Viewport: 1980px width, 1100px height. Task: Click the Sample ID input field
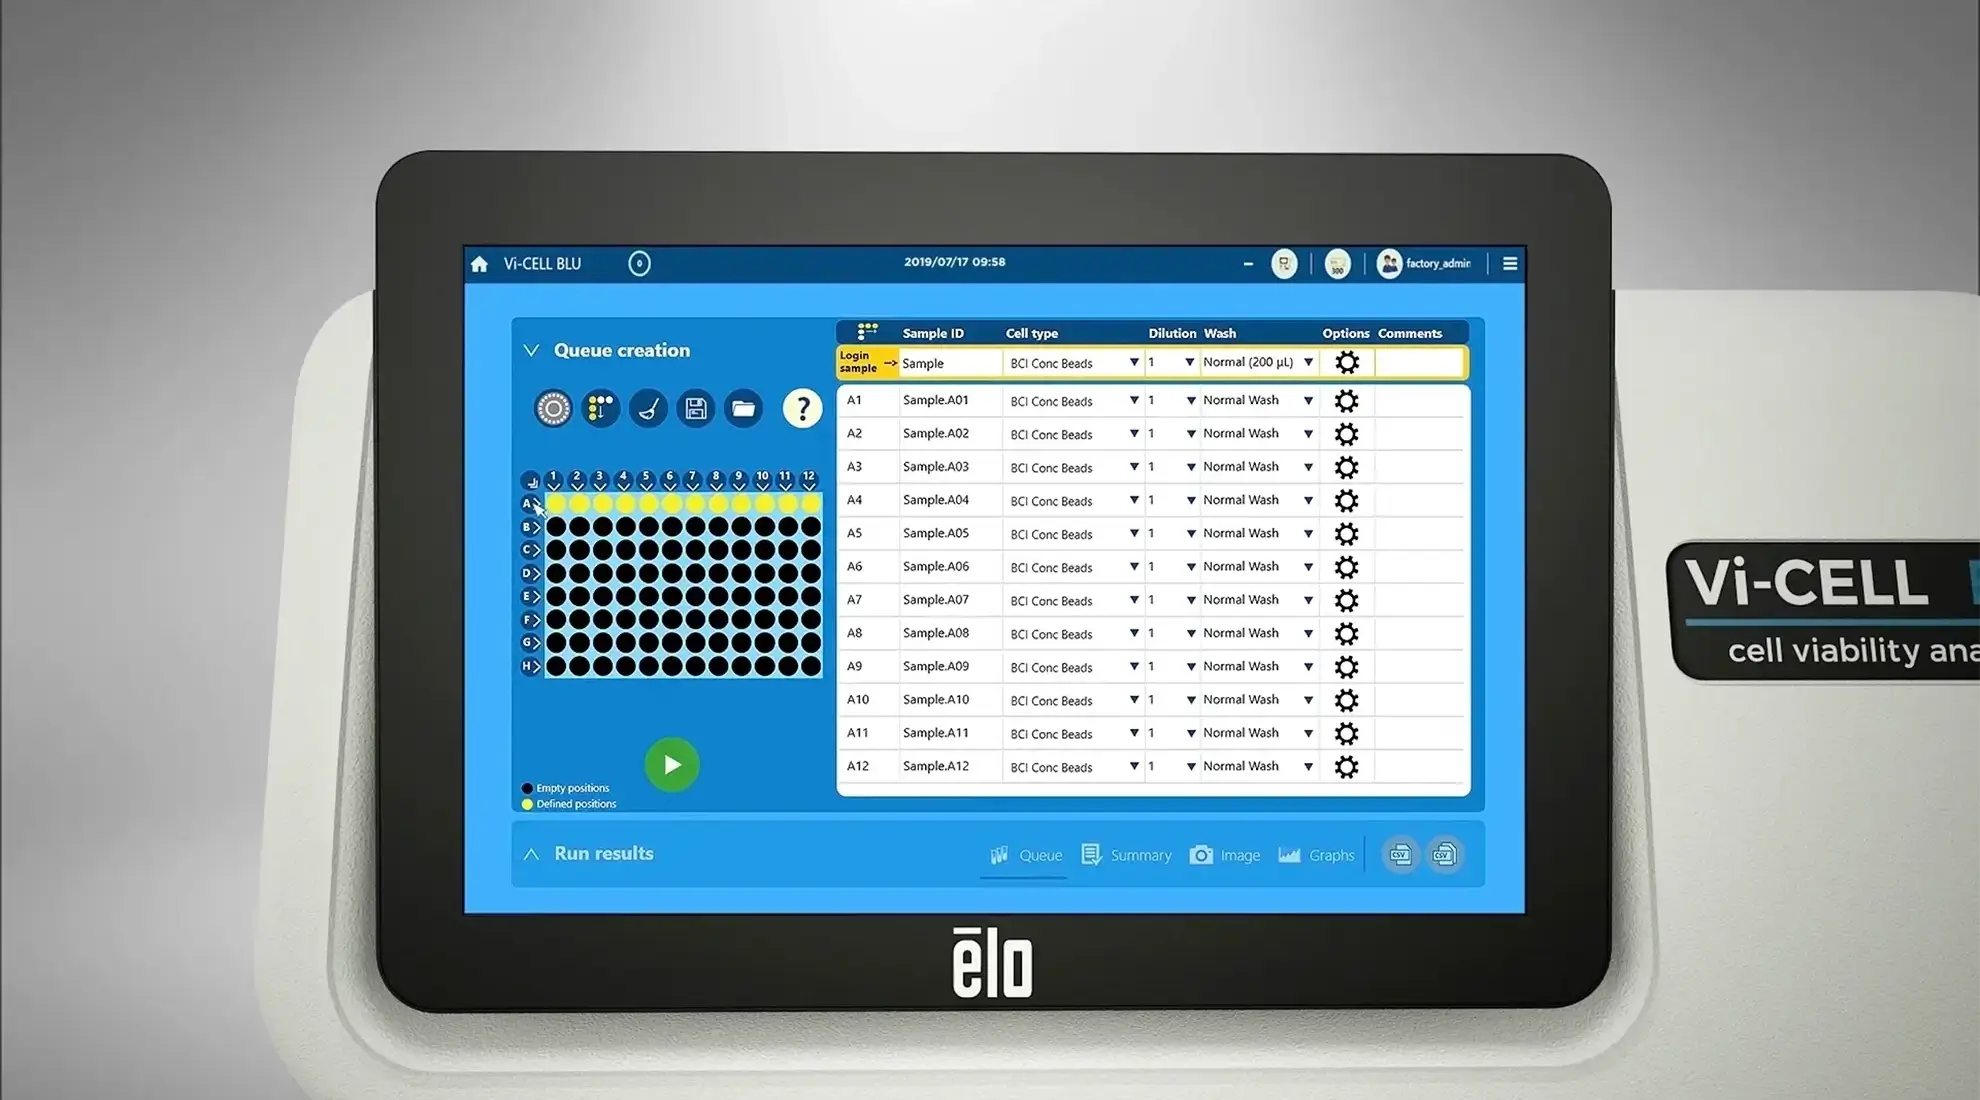944,362
